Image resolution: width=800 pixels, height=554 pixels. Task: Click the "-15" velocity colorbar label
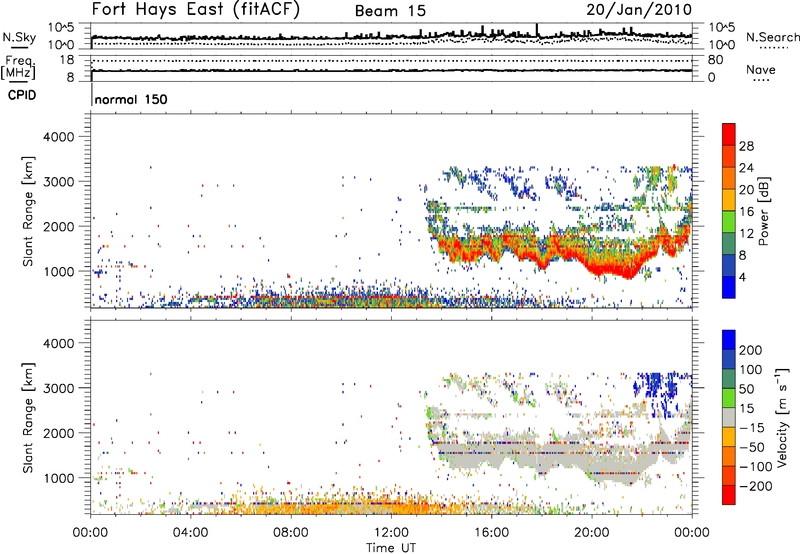tap(753, 427)
